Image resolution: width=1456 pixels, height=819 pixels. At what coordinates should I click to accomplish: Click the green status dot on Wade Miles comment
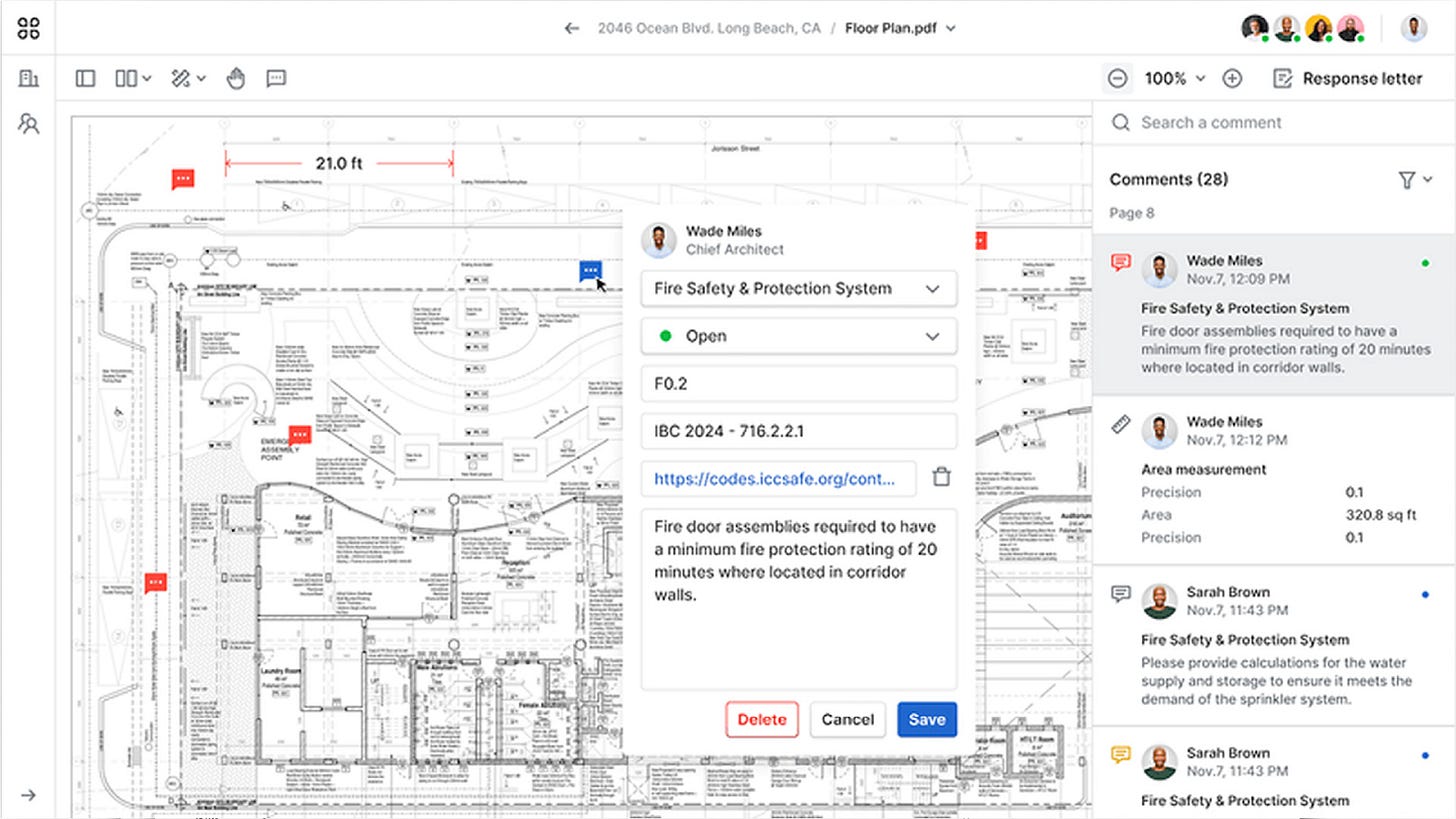1425,263
